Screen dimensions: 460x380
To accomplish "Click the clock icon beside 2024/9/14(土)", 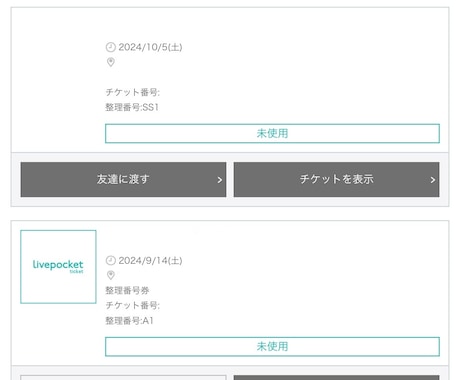I will click(111, 261).
